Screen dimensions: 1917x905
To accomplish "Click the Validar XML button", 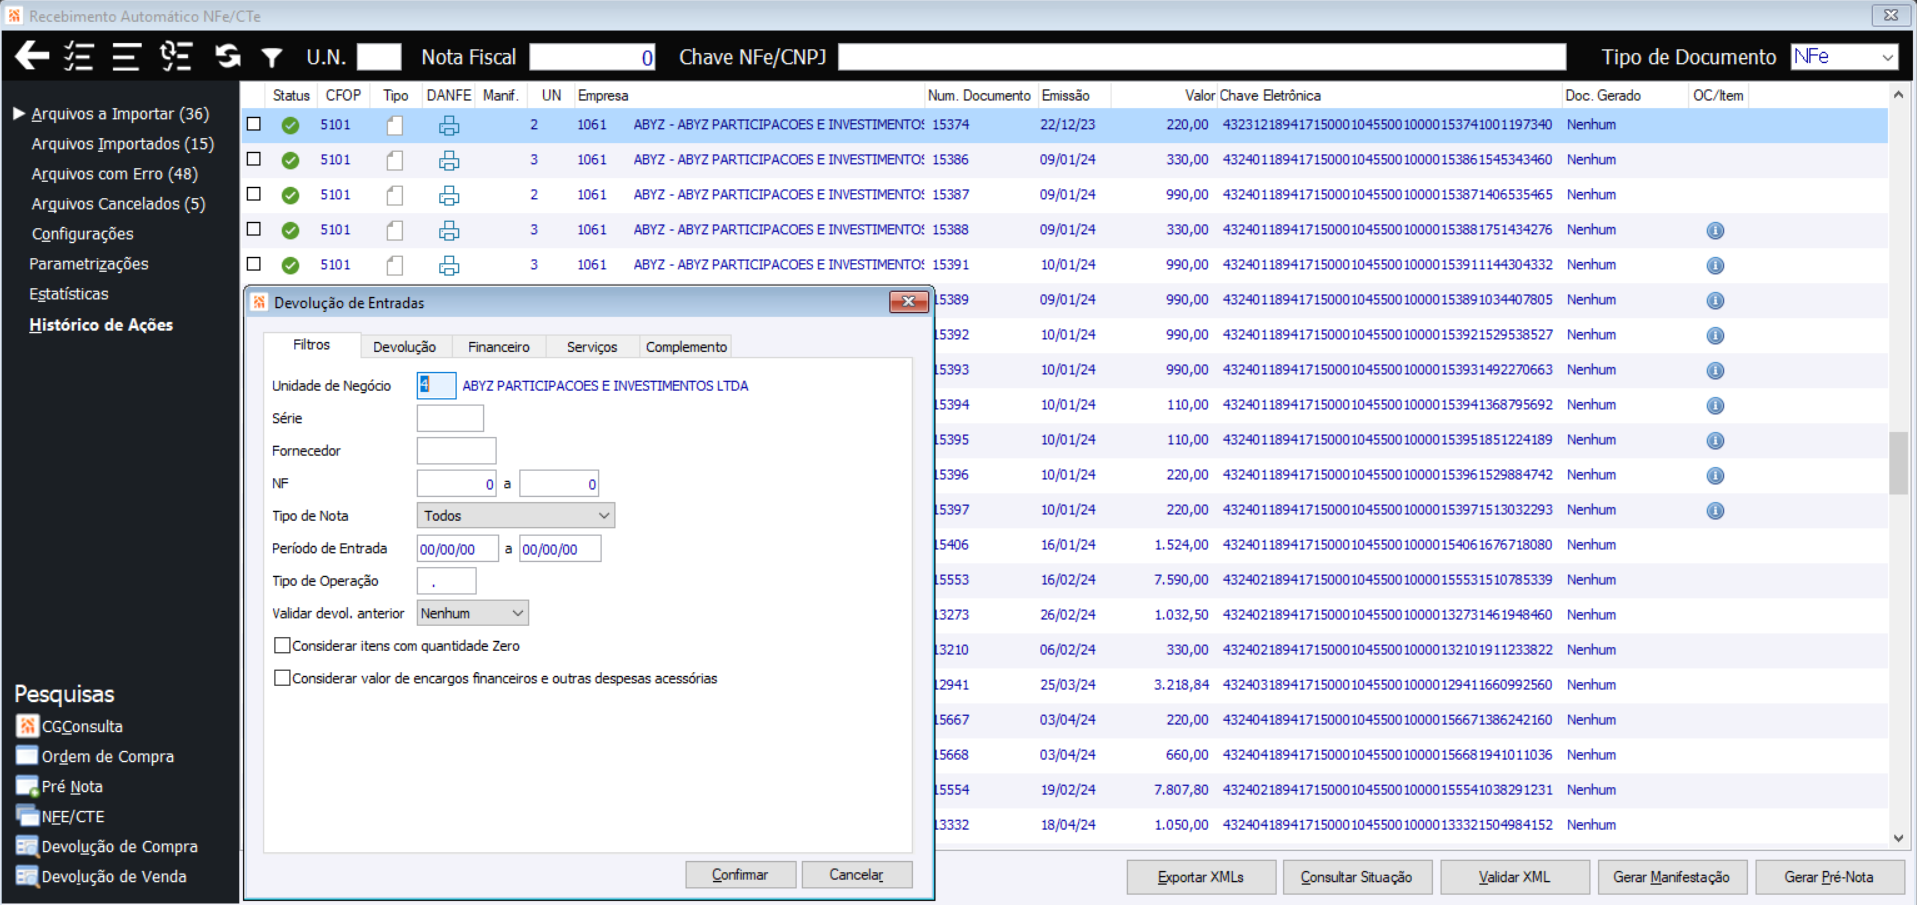I will [x=1515, y=877].
